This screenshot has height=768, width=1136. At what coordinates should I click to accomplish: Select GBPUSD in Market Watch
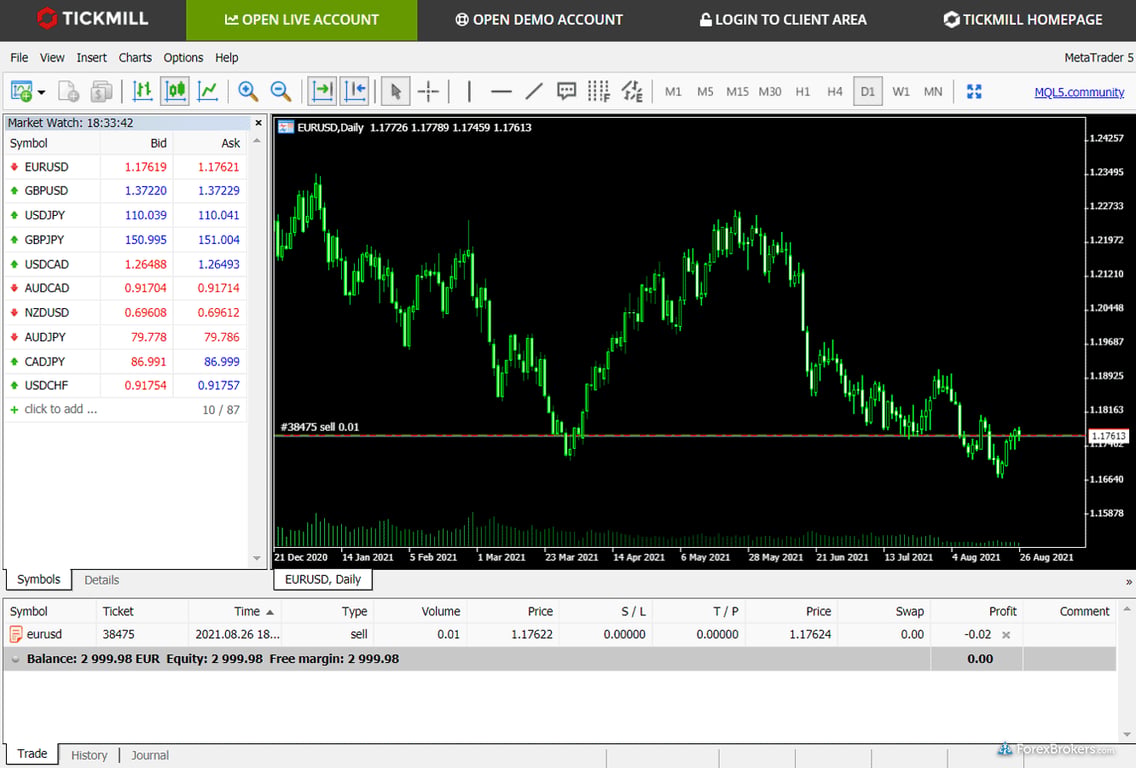125,191
